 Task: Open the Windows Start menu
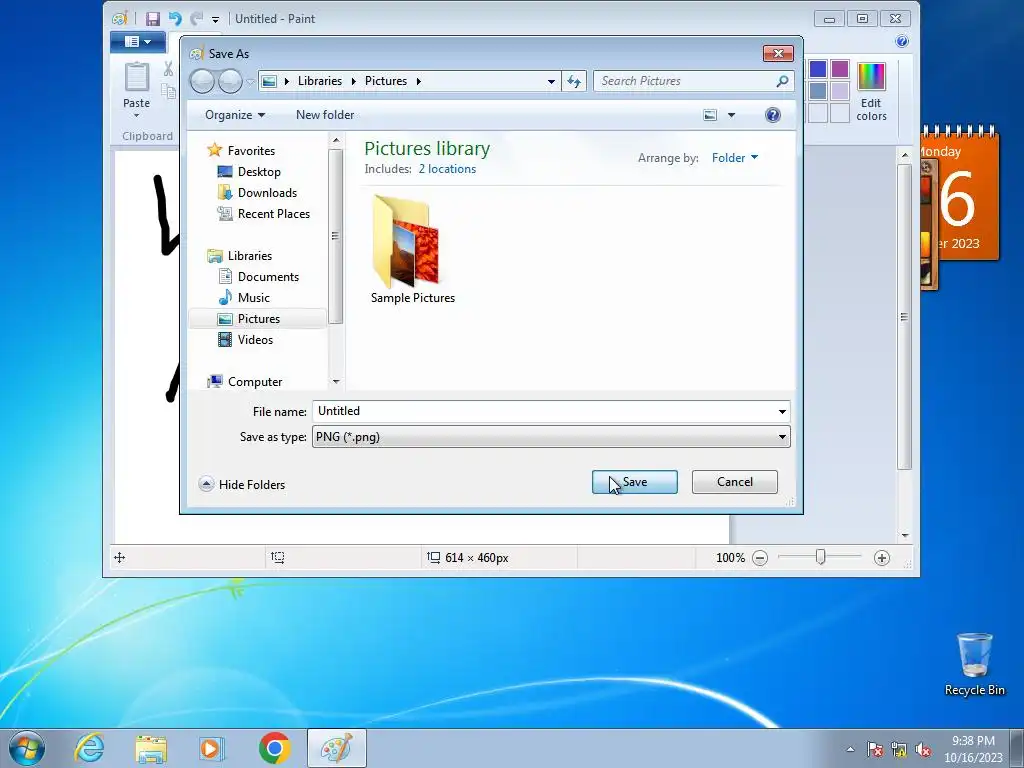click(x=26, y=748)
